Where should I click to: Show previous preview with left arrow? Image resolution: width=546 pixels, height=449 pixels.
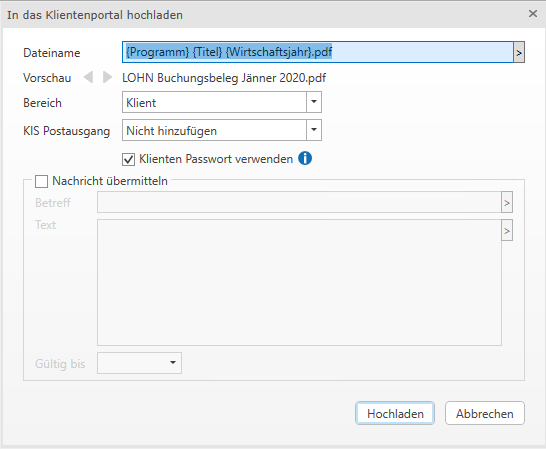pos(88,77)
